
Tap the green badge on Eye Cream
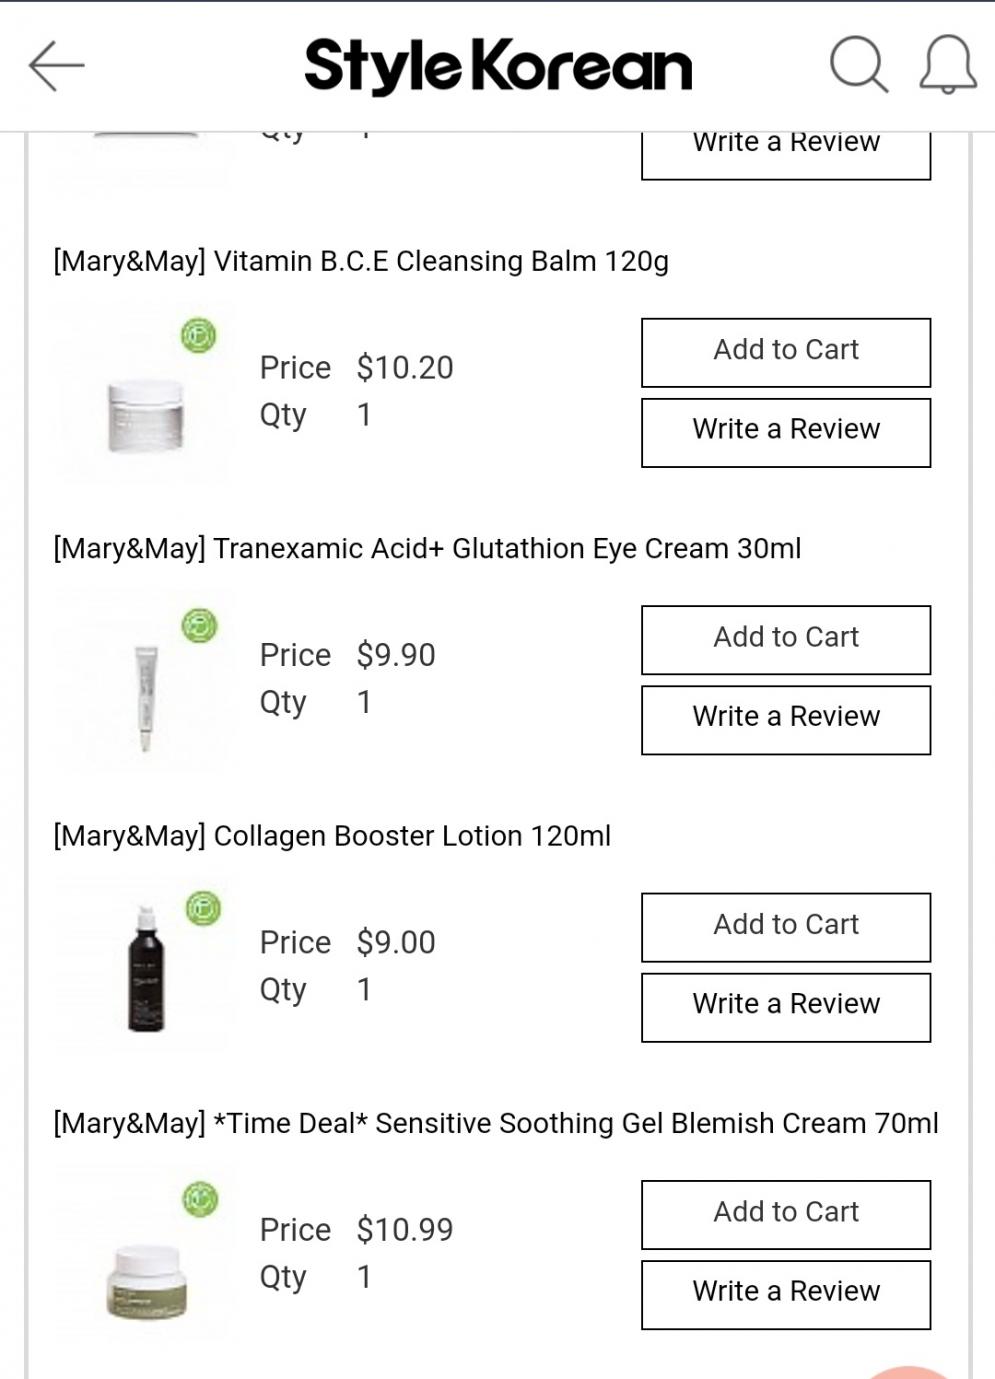200,626
